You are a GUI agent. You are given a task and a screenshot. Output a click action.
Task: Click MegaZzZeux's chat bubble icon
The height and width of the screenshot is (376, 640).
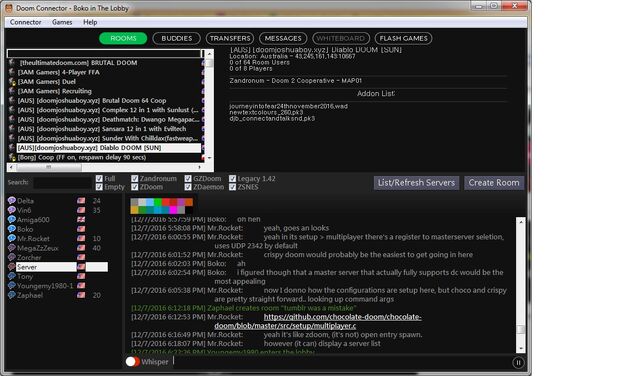tap(11, 248)
